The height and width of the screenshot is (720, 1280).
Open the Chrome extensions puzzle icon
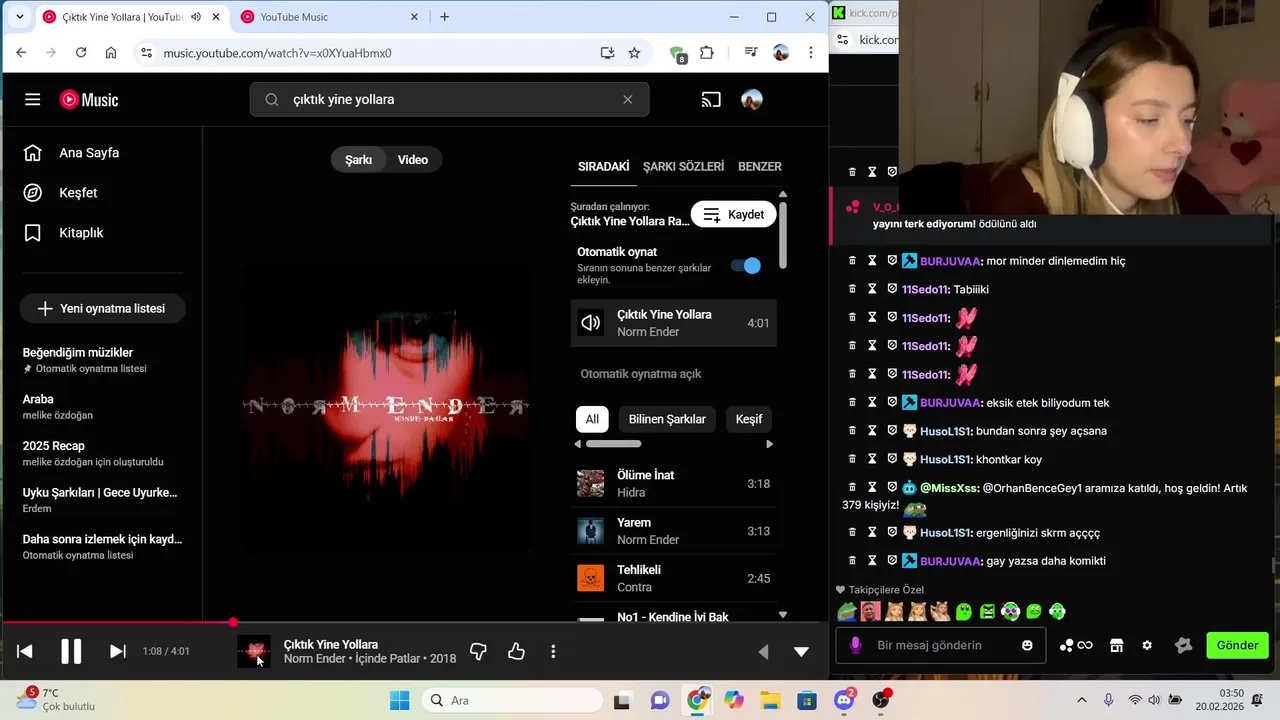(707, 53)
